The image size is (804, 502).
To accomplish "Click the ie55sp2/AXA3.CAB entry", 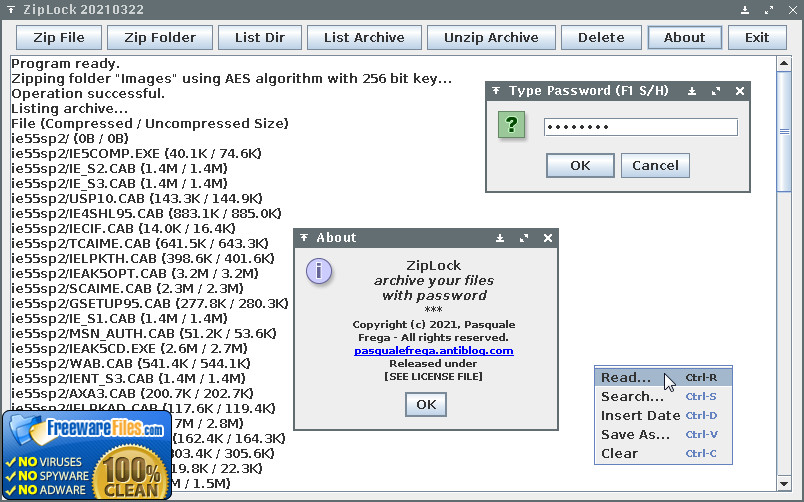I will pos(132,393).
